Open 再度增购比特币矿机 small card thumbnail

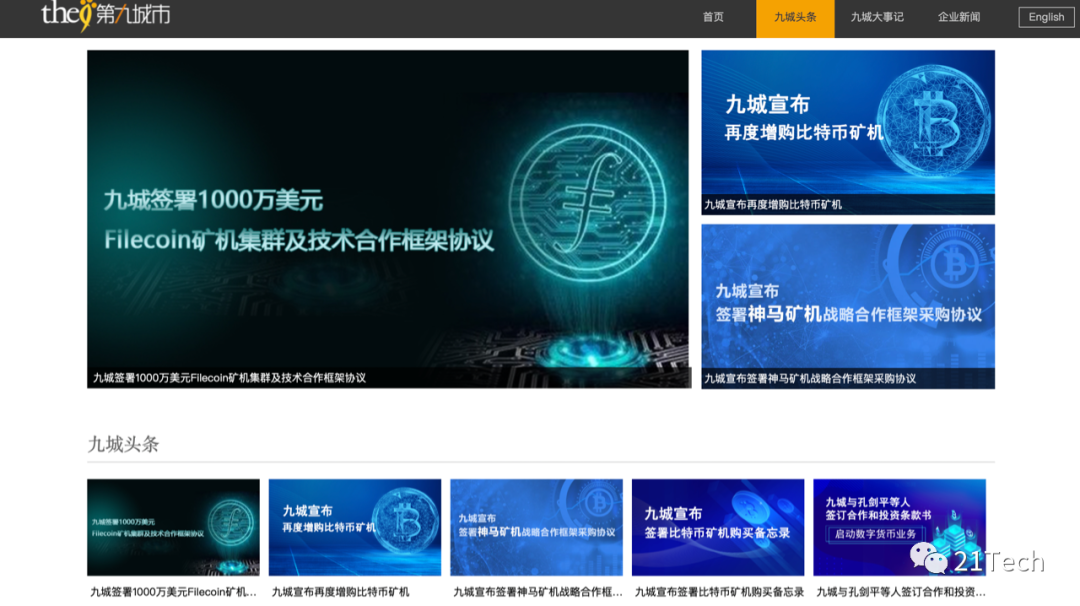coord(355,527)
